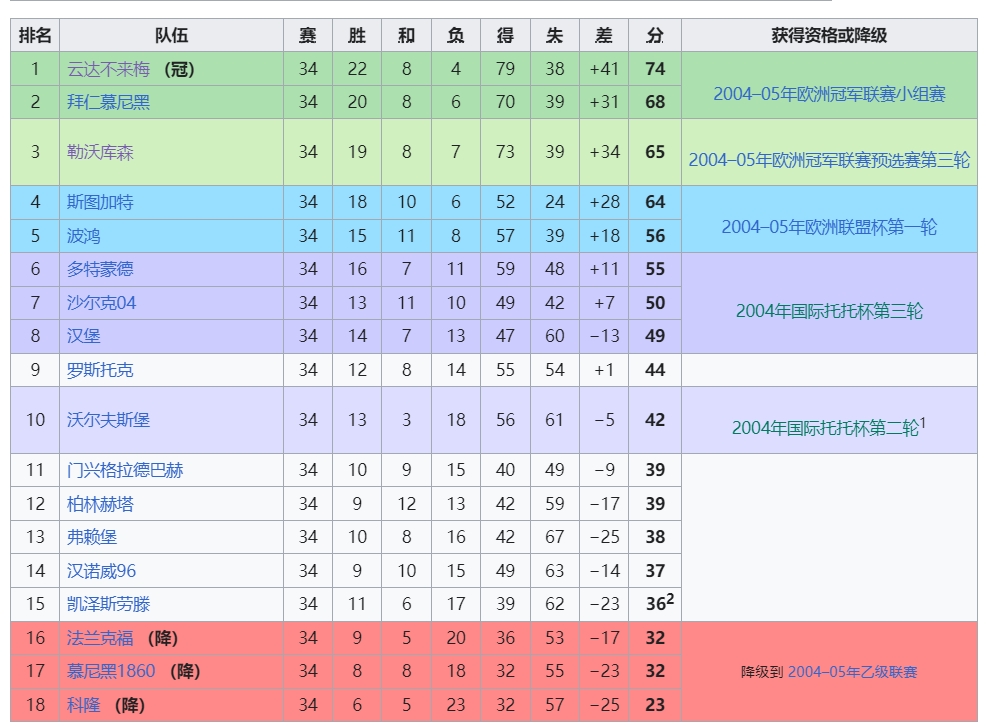Open 2004–05年欧洲冠军联赛小组赛 link
The image size is (986, 726).
click(x=829, y=94)
